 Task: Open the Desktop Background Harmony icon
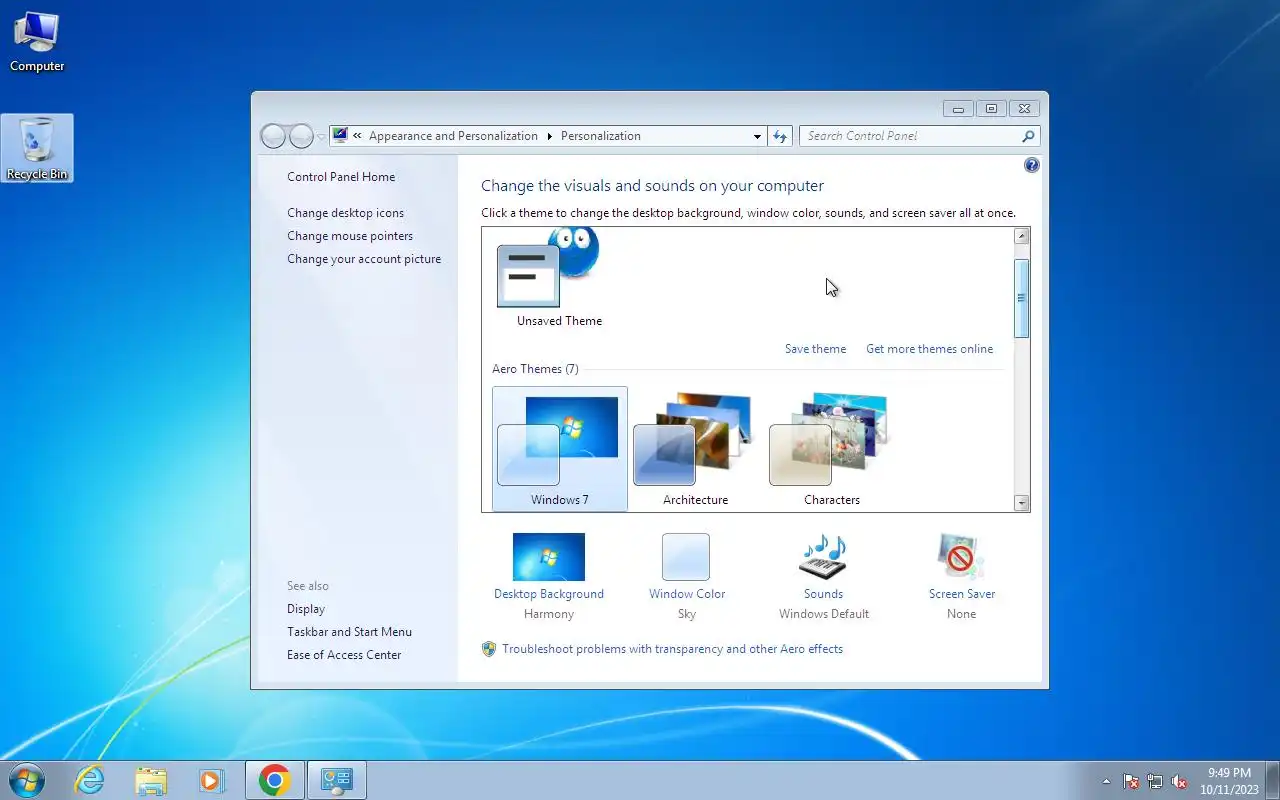pos(549,557)
